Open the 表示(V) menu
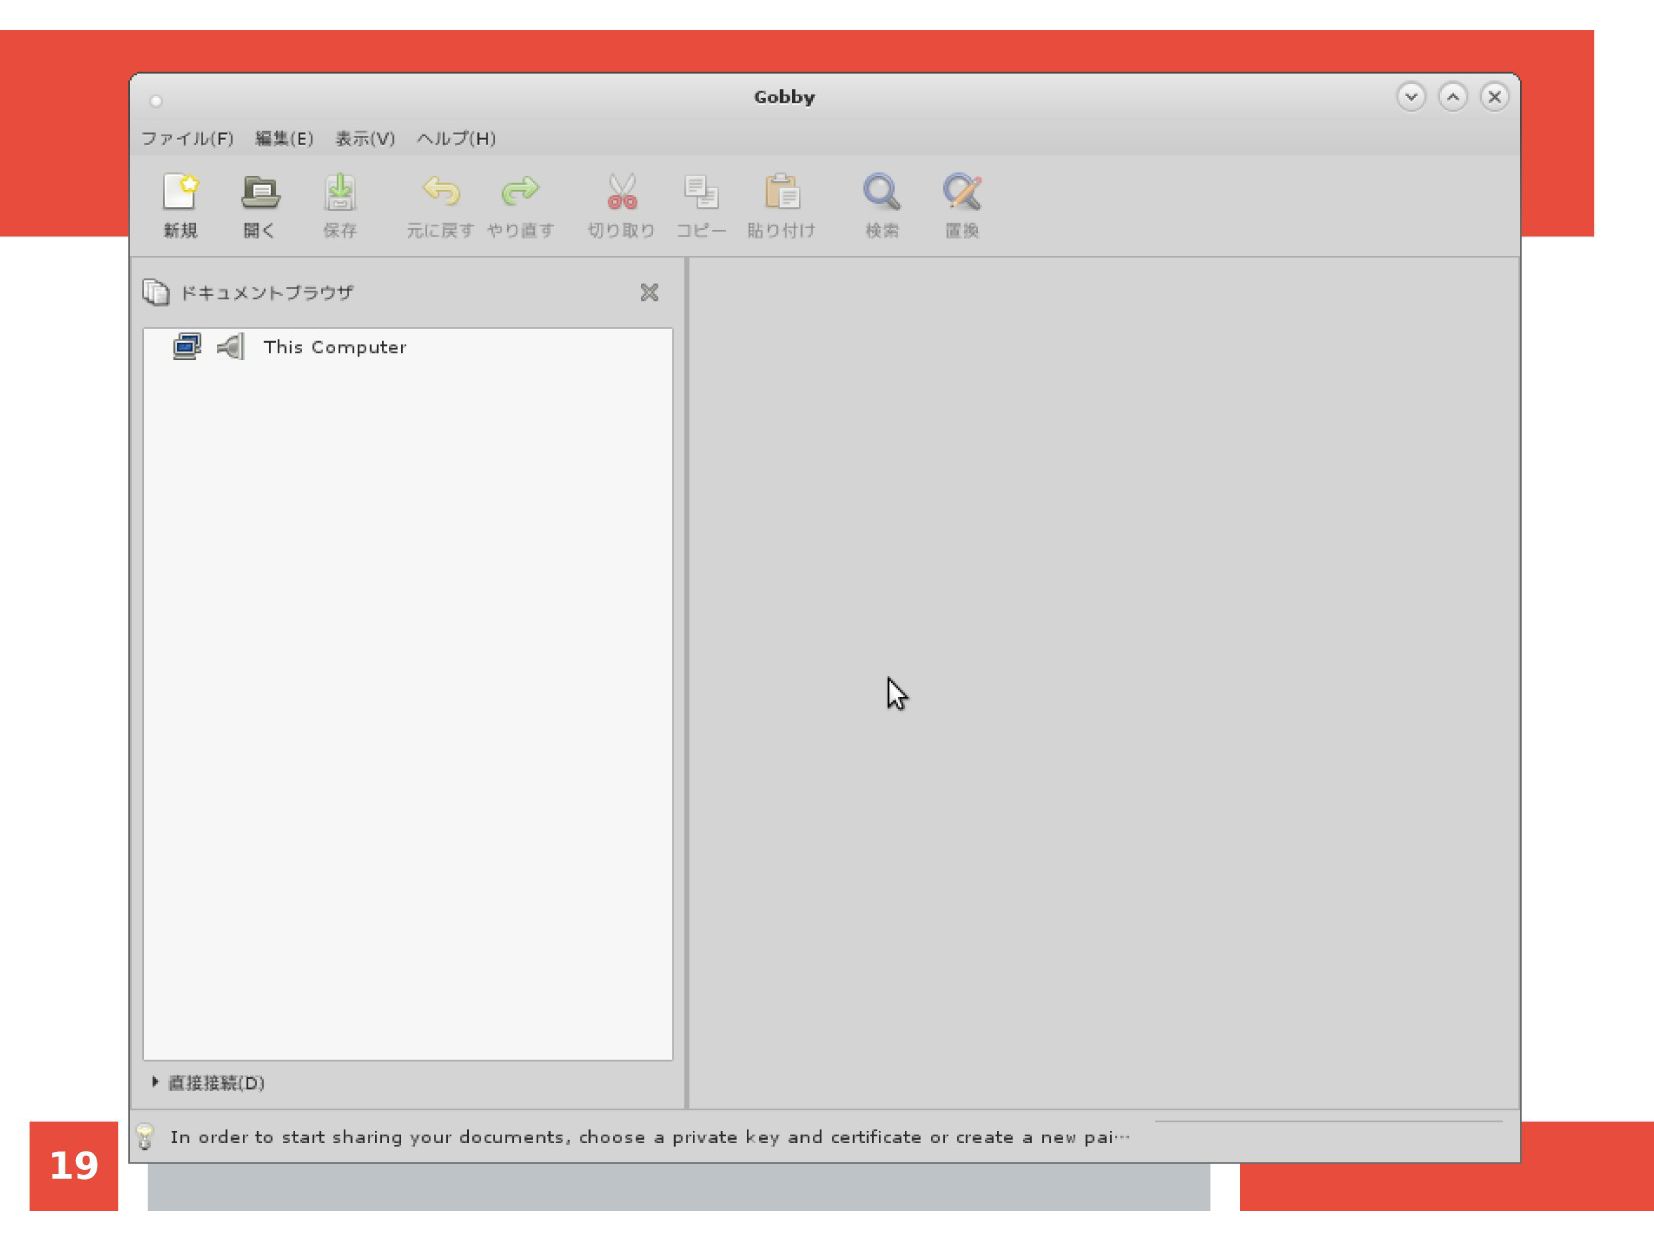The height and width of the screenshot is (1240, 1654). pos(365,138)
